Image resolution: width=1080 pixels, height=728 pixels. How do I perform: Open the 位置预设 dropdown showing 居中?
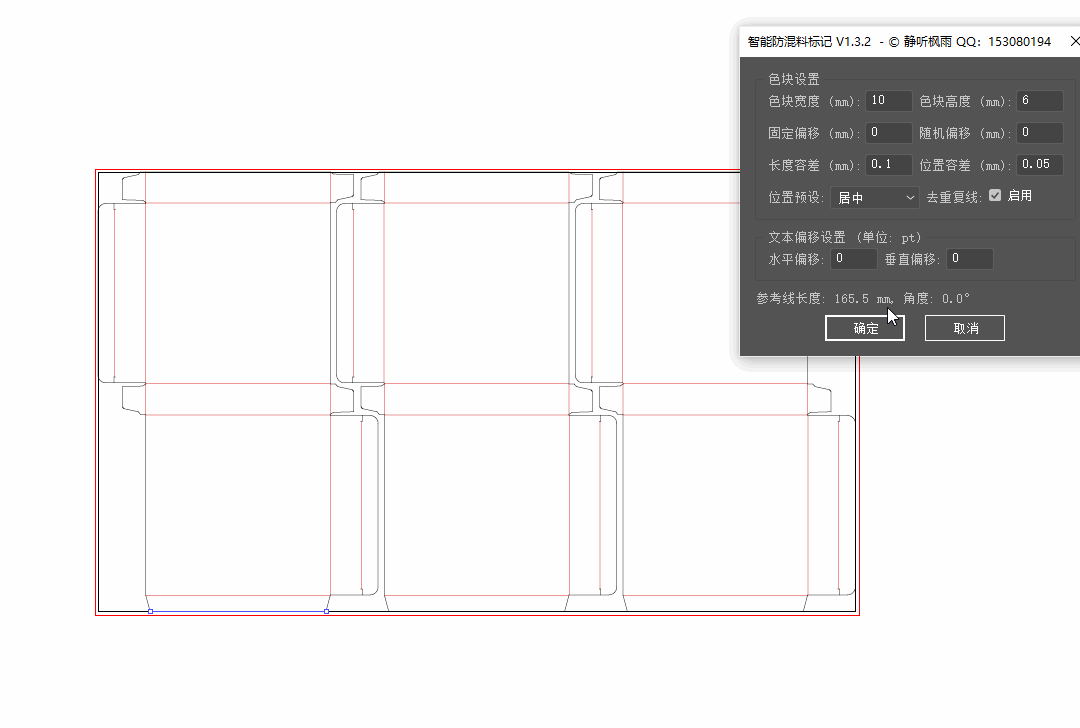[x=875, y=198]
